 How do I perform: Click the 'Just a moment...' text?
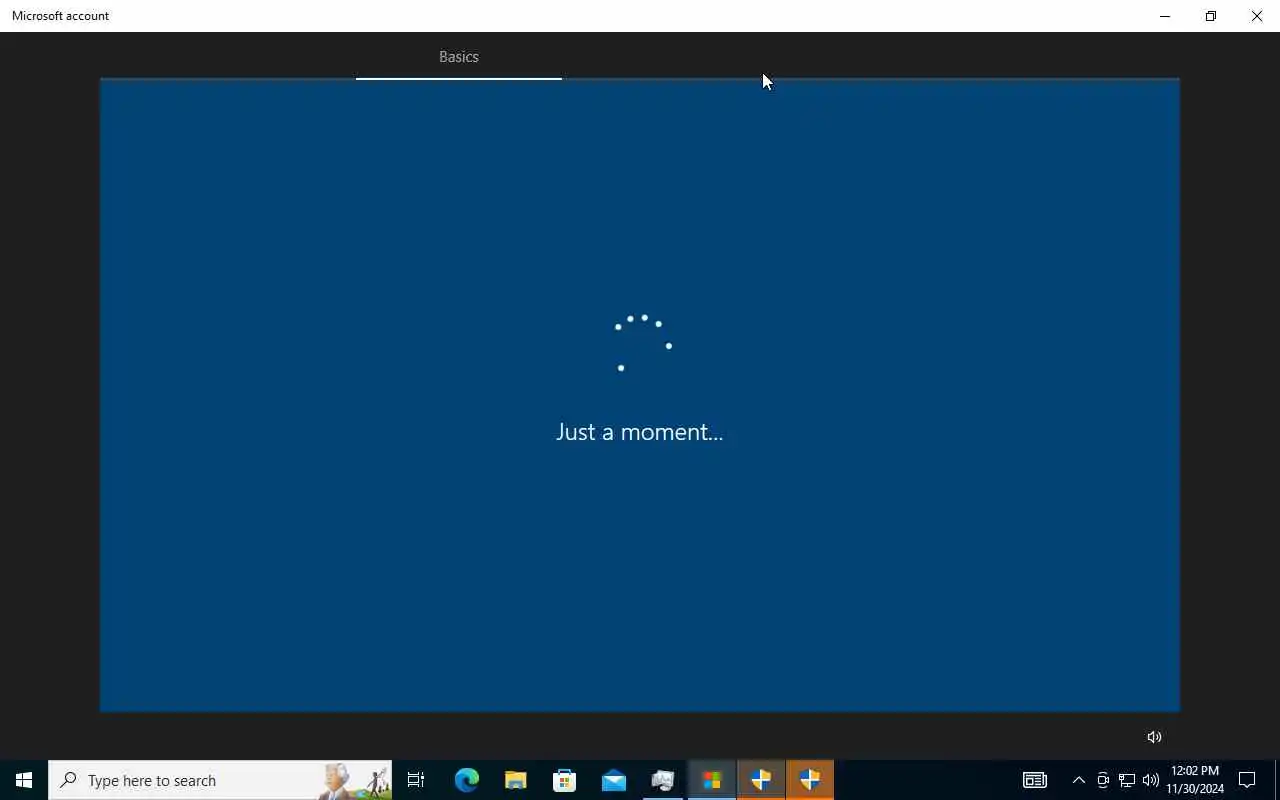tap(640, 432)
